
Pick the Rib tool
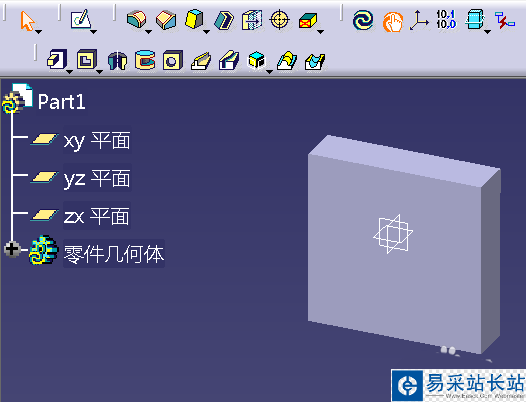(201, 61)
